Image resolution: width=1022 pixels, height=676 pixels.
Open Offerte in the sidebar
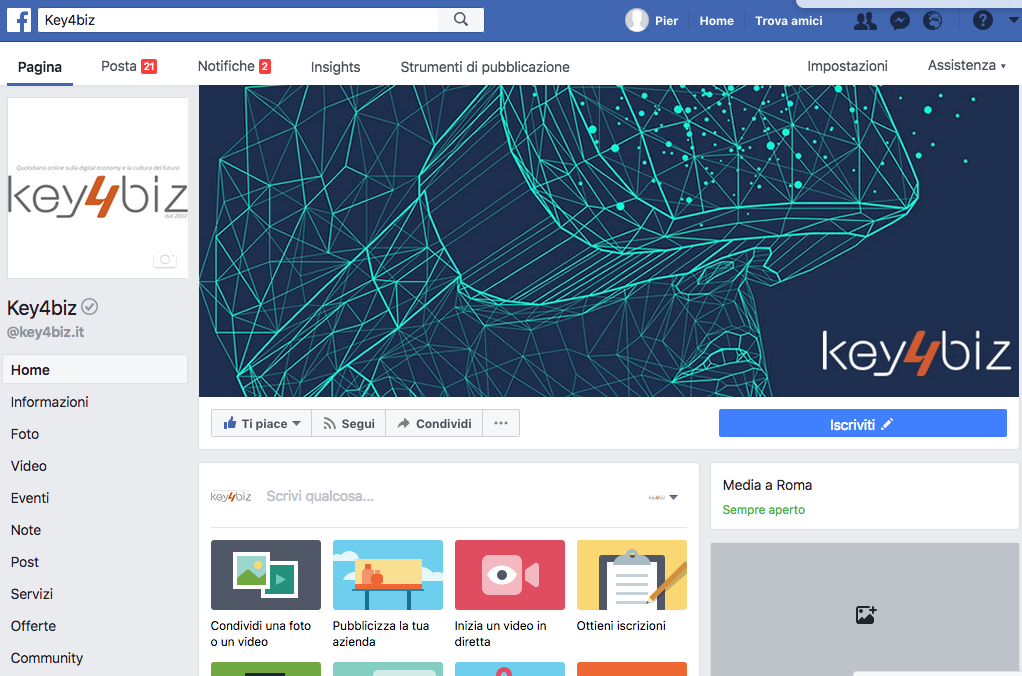coord(33,626)
